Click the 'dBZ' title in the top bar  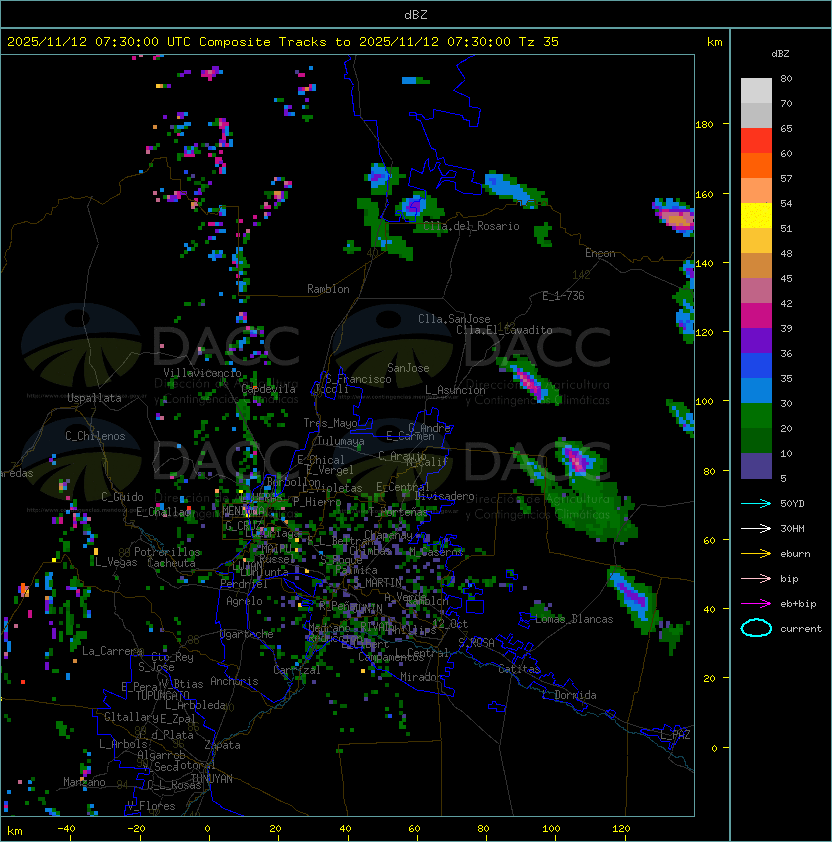(x=416, y=15)
